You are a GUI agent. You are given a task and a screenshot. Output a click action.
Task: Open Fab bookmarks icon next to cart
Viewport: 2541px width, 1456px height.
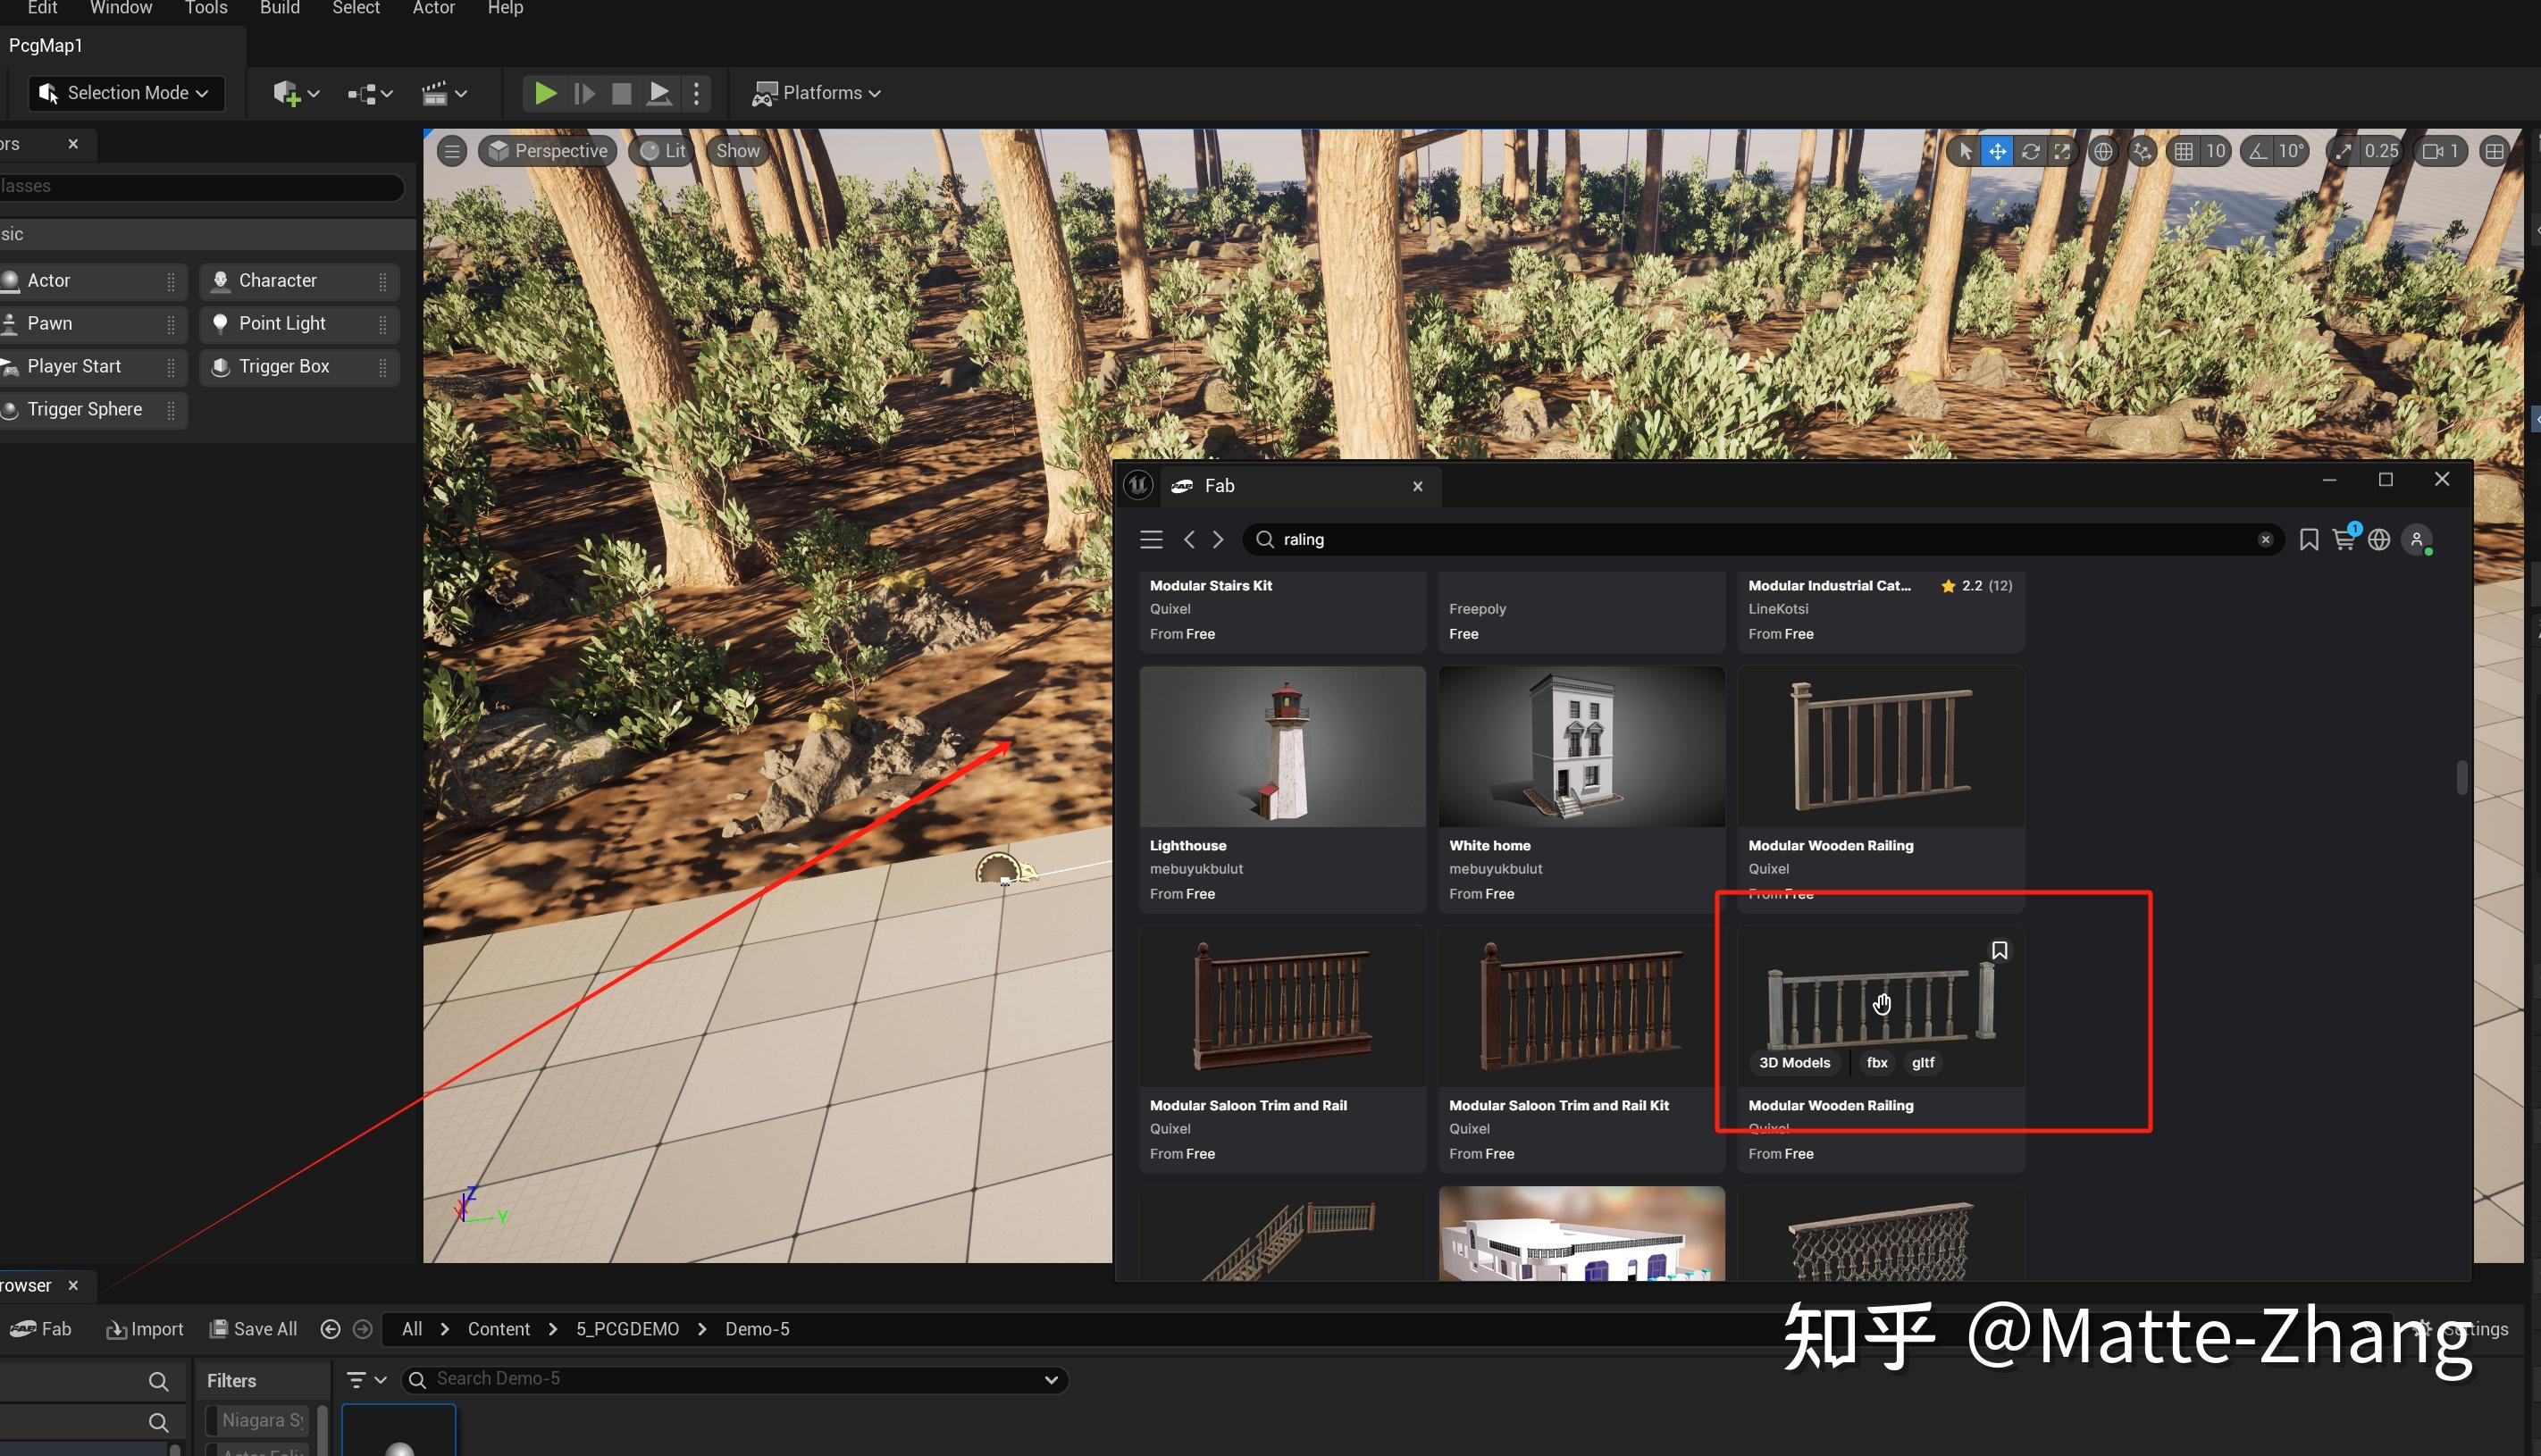point(2308,540)
